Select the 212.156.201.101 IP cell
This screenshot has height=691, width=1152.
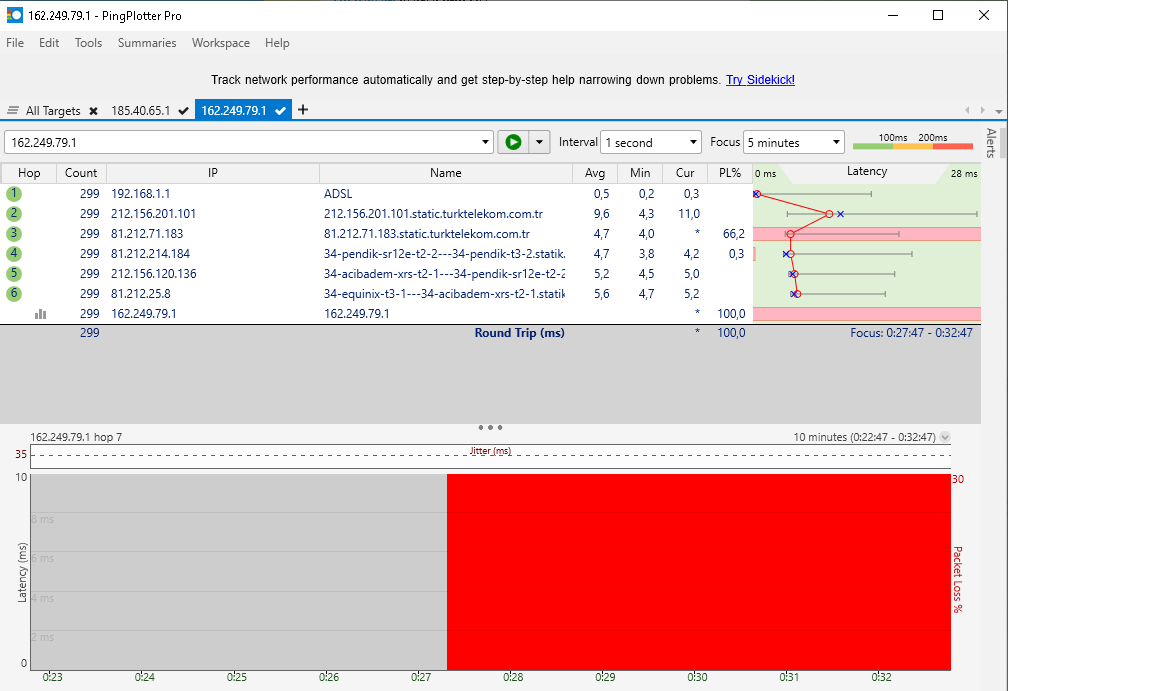point(154,214)
